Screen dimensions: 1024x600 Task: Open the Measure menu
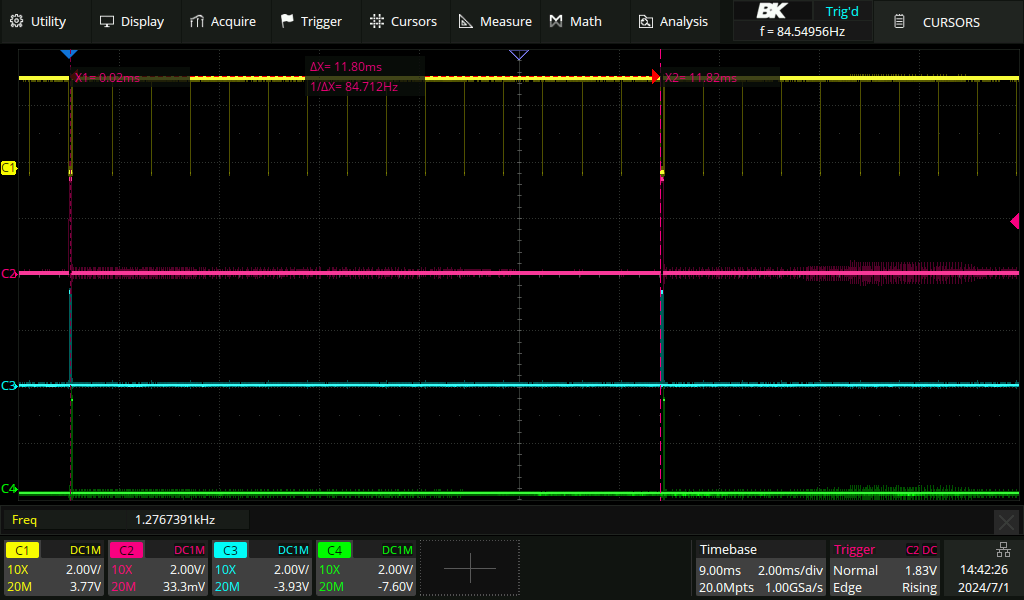tap(495, 22)
